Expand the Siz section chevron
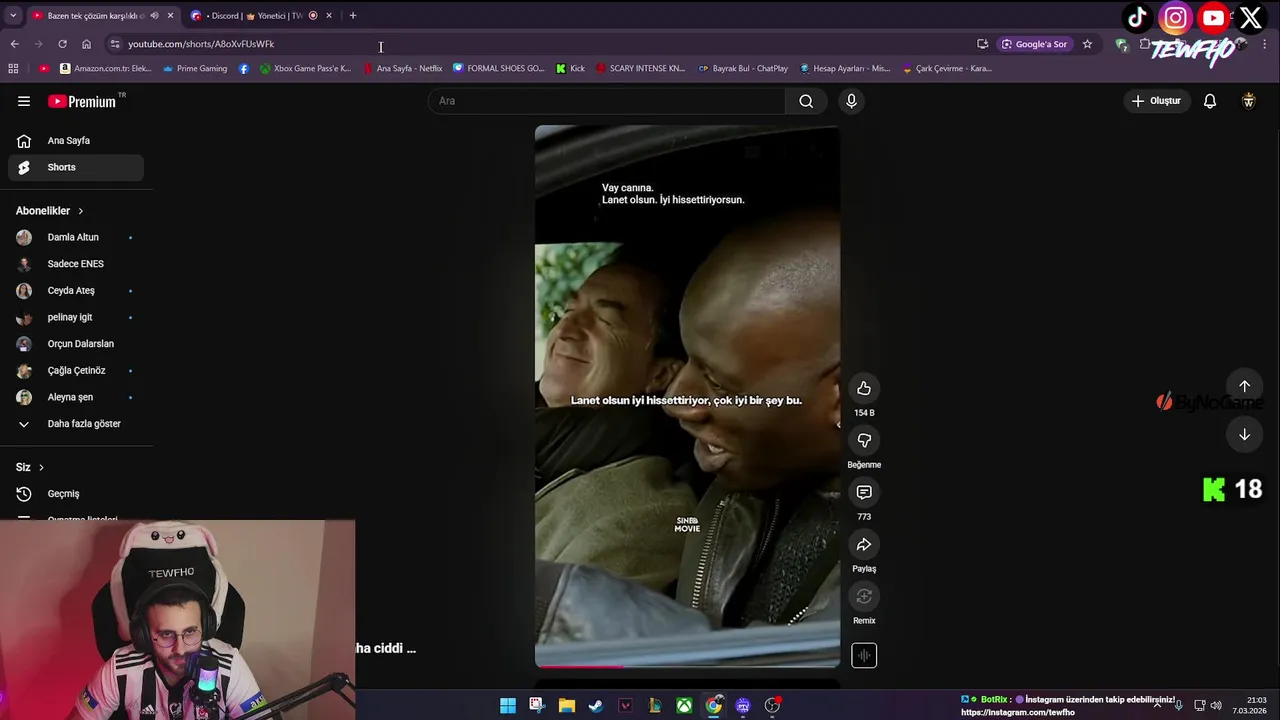The width and height of the screenshot is (1280, 720). pyautogui.click(x=41, y=467)
